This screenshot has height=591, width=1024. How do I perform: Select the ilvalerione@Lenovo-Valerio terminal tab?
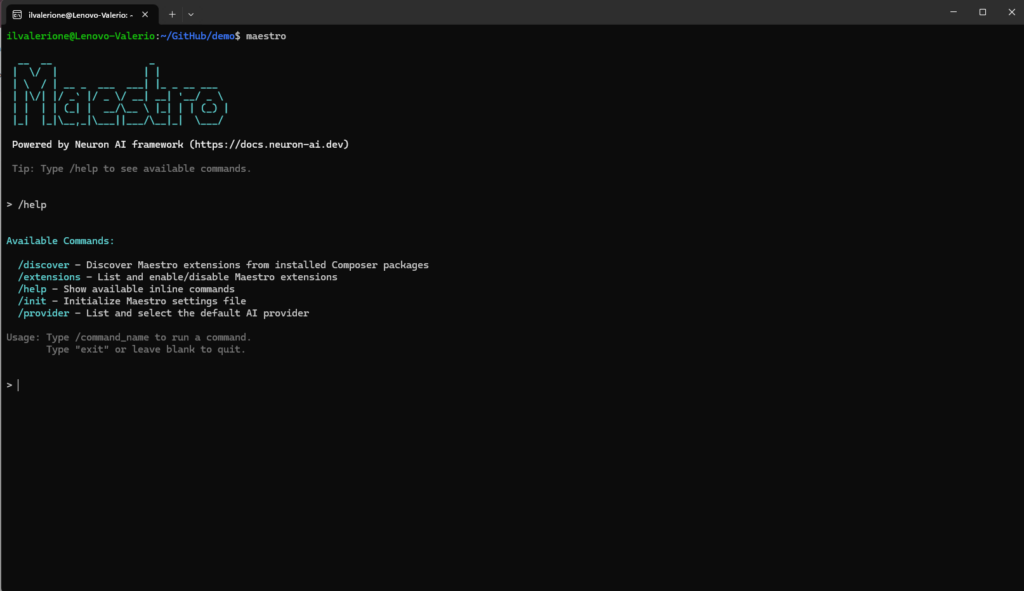[x=82, y=14]
